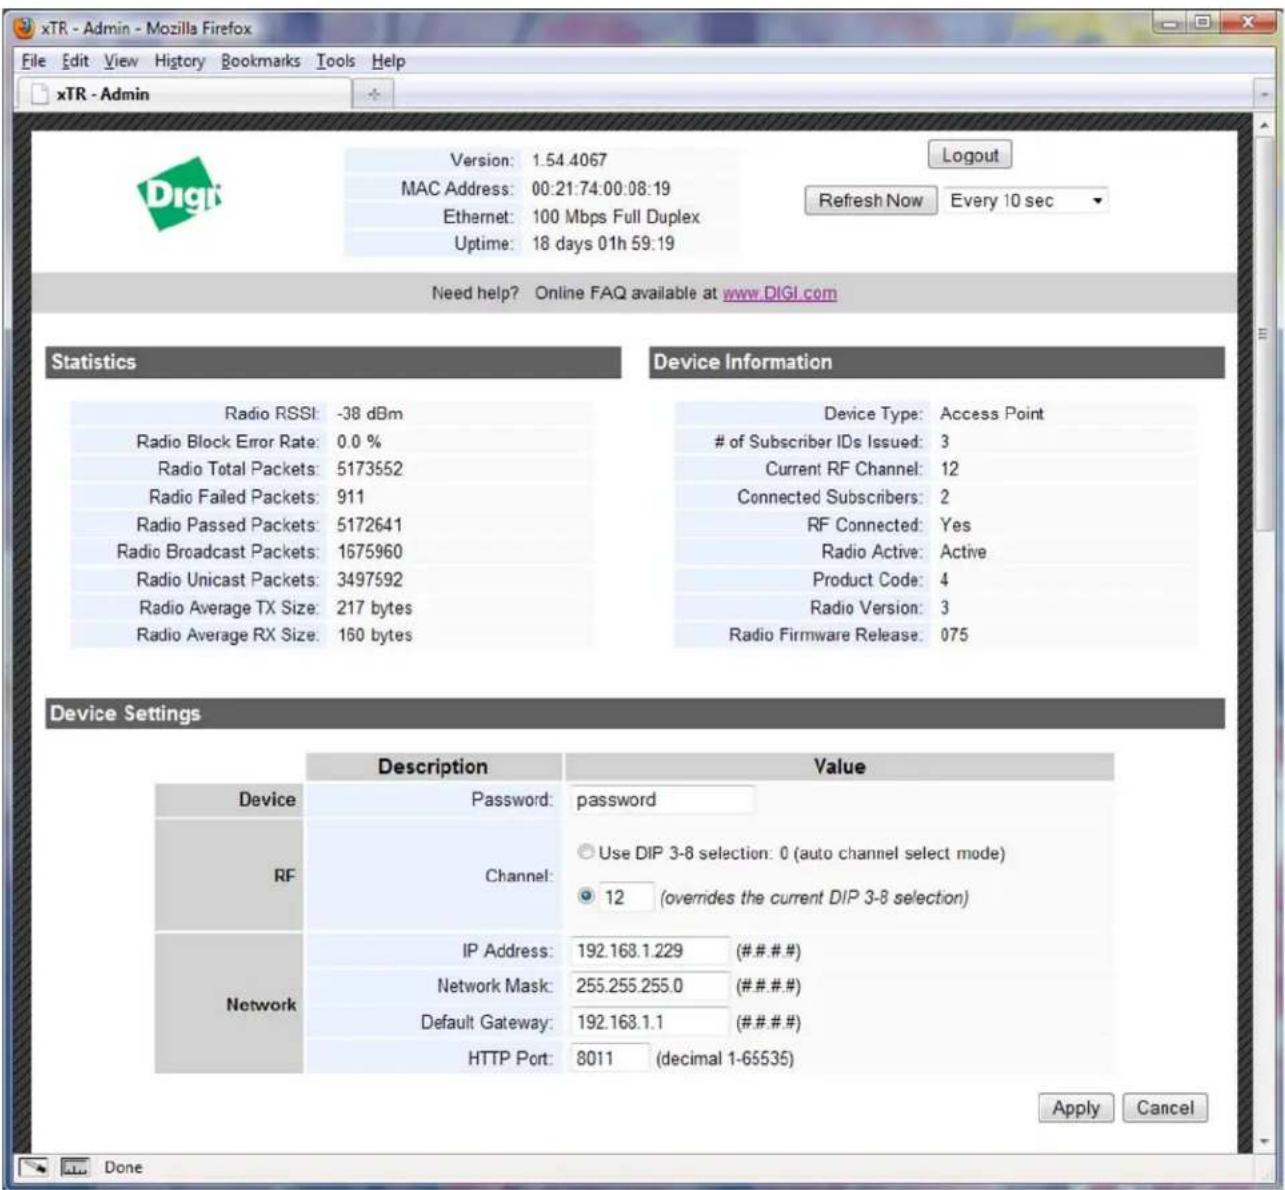Click the second status bar icon
Image resolution: width=1285 pixels, height=1190 pixels.
point(74,1167)
